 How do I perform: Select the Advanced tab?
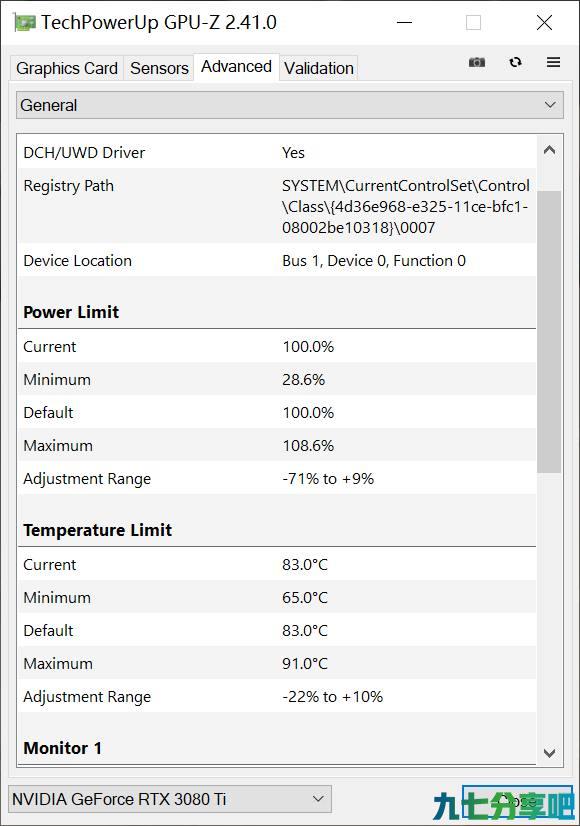236,67
